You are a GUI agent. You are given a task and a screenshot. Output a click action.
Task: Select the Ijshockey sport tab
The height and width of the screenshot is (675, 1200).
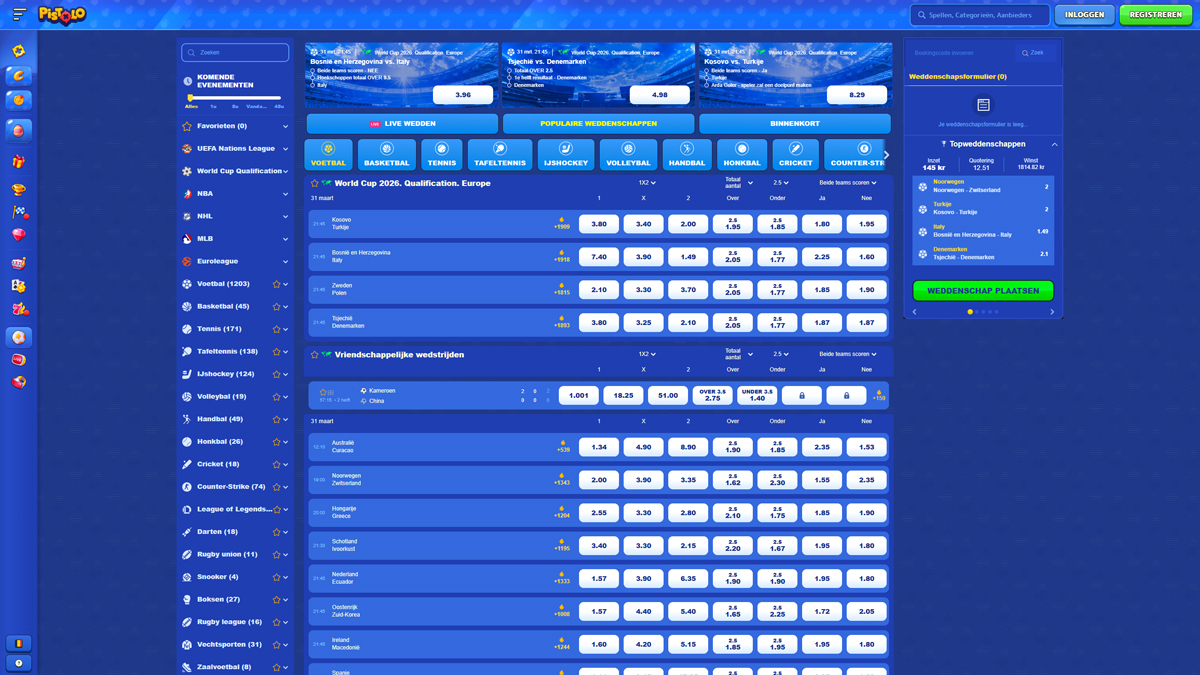click(566, 155)
